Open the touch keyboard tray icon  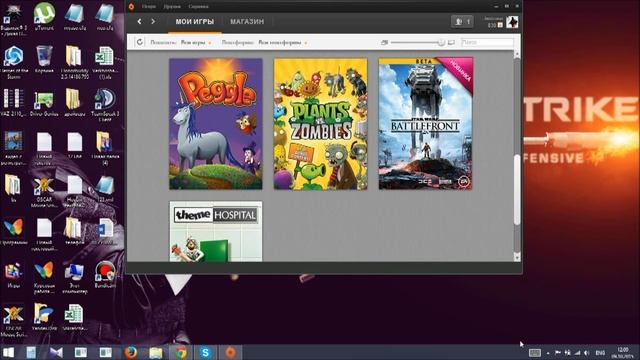point(535,353)
